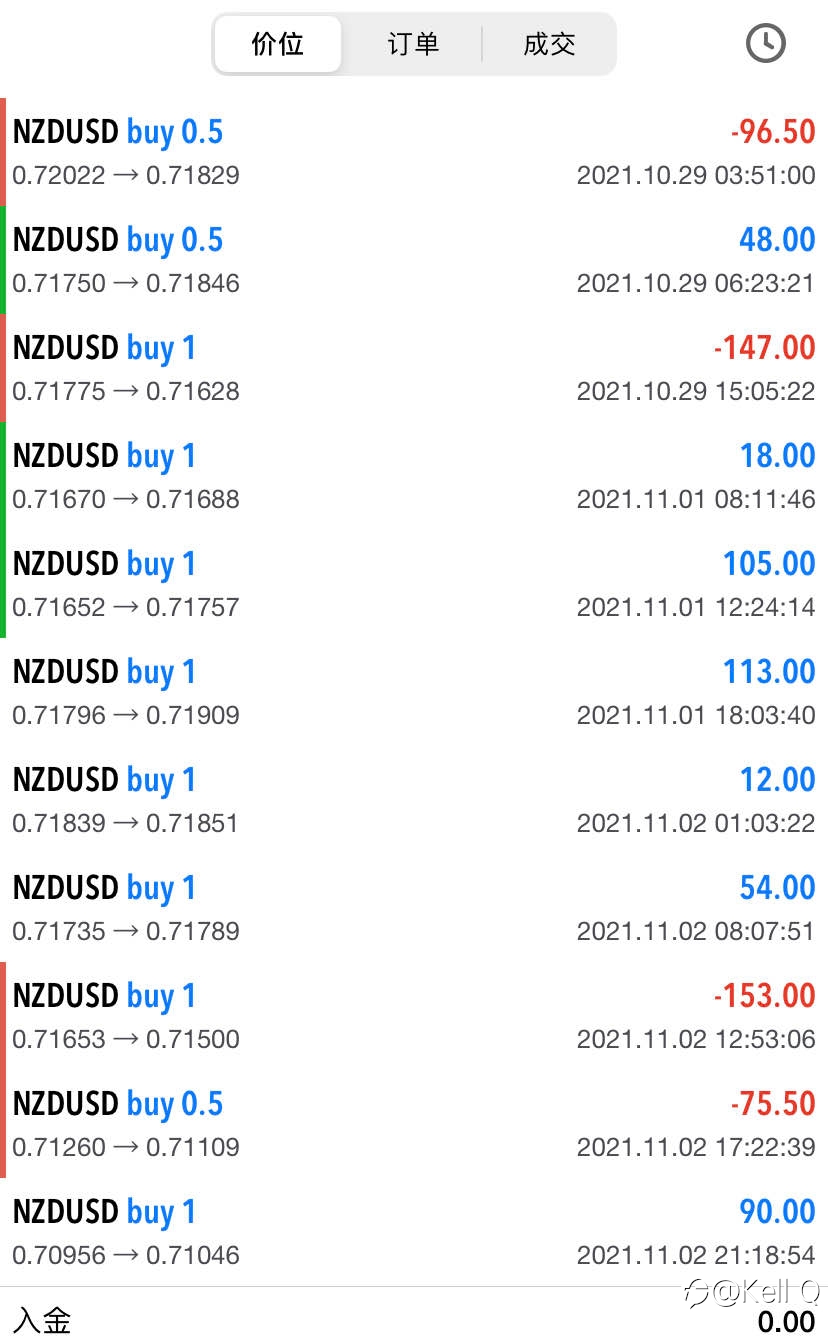Image resolution: width=828 pixels, height=1339 pixels.
Task: Switch to the 价位 tab
Action: (x=278, y=44)
